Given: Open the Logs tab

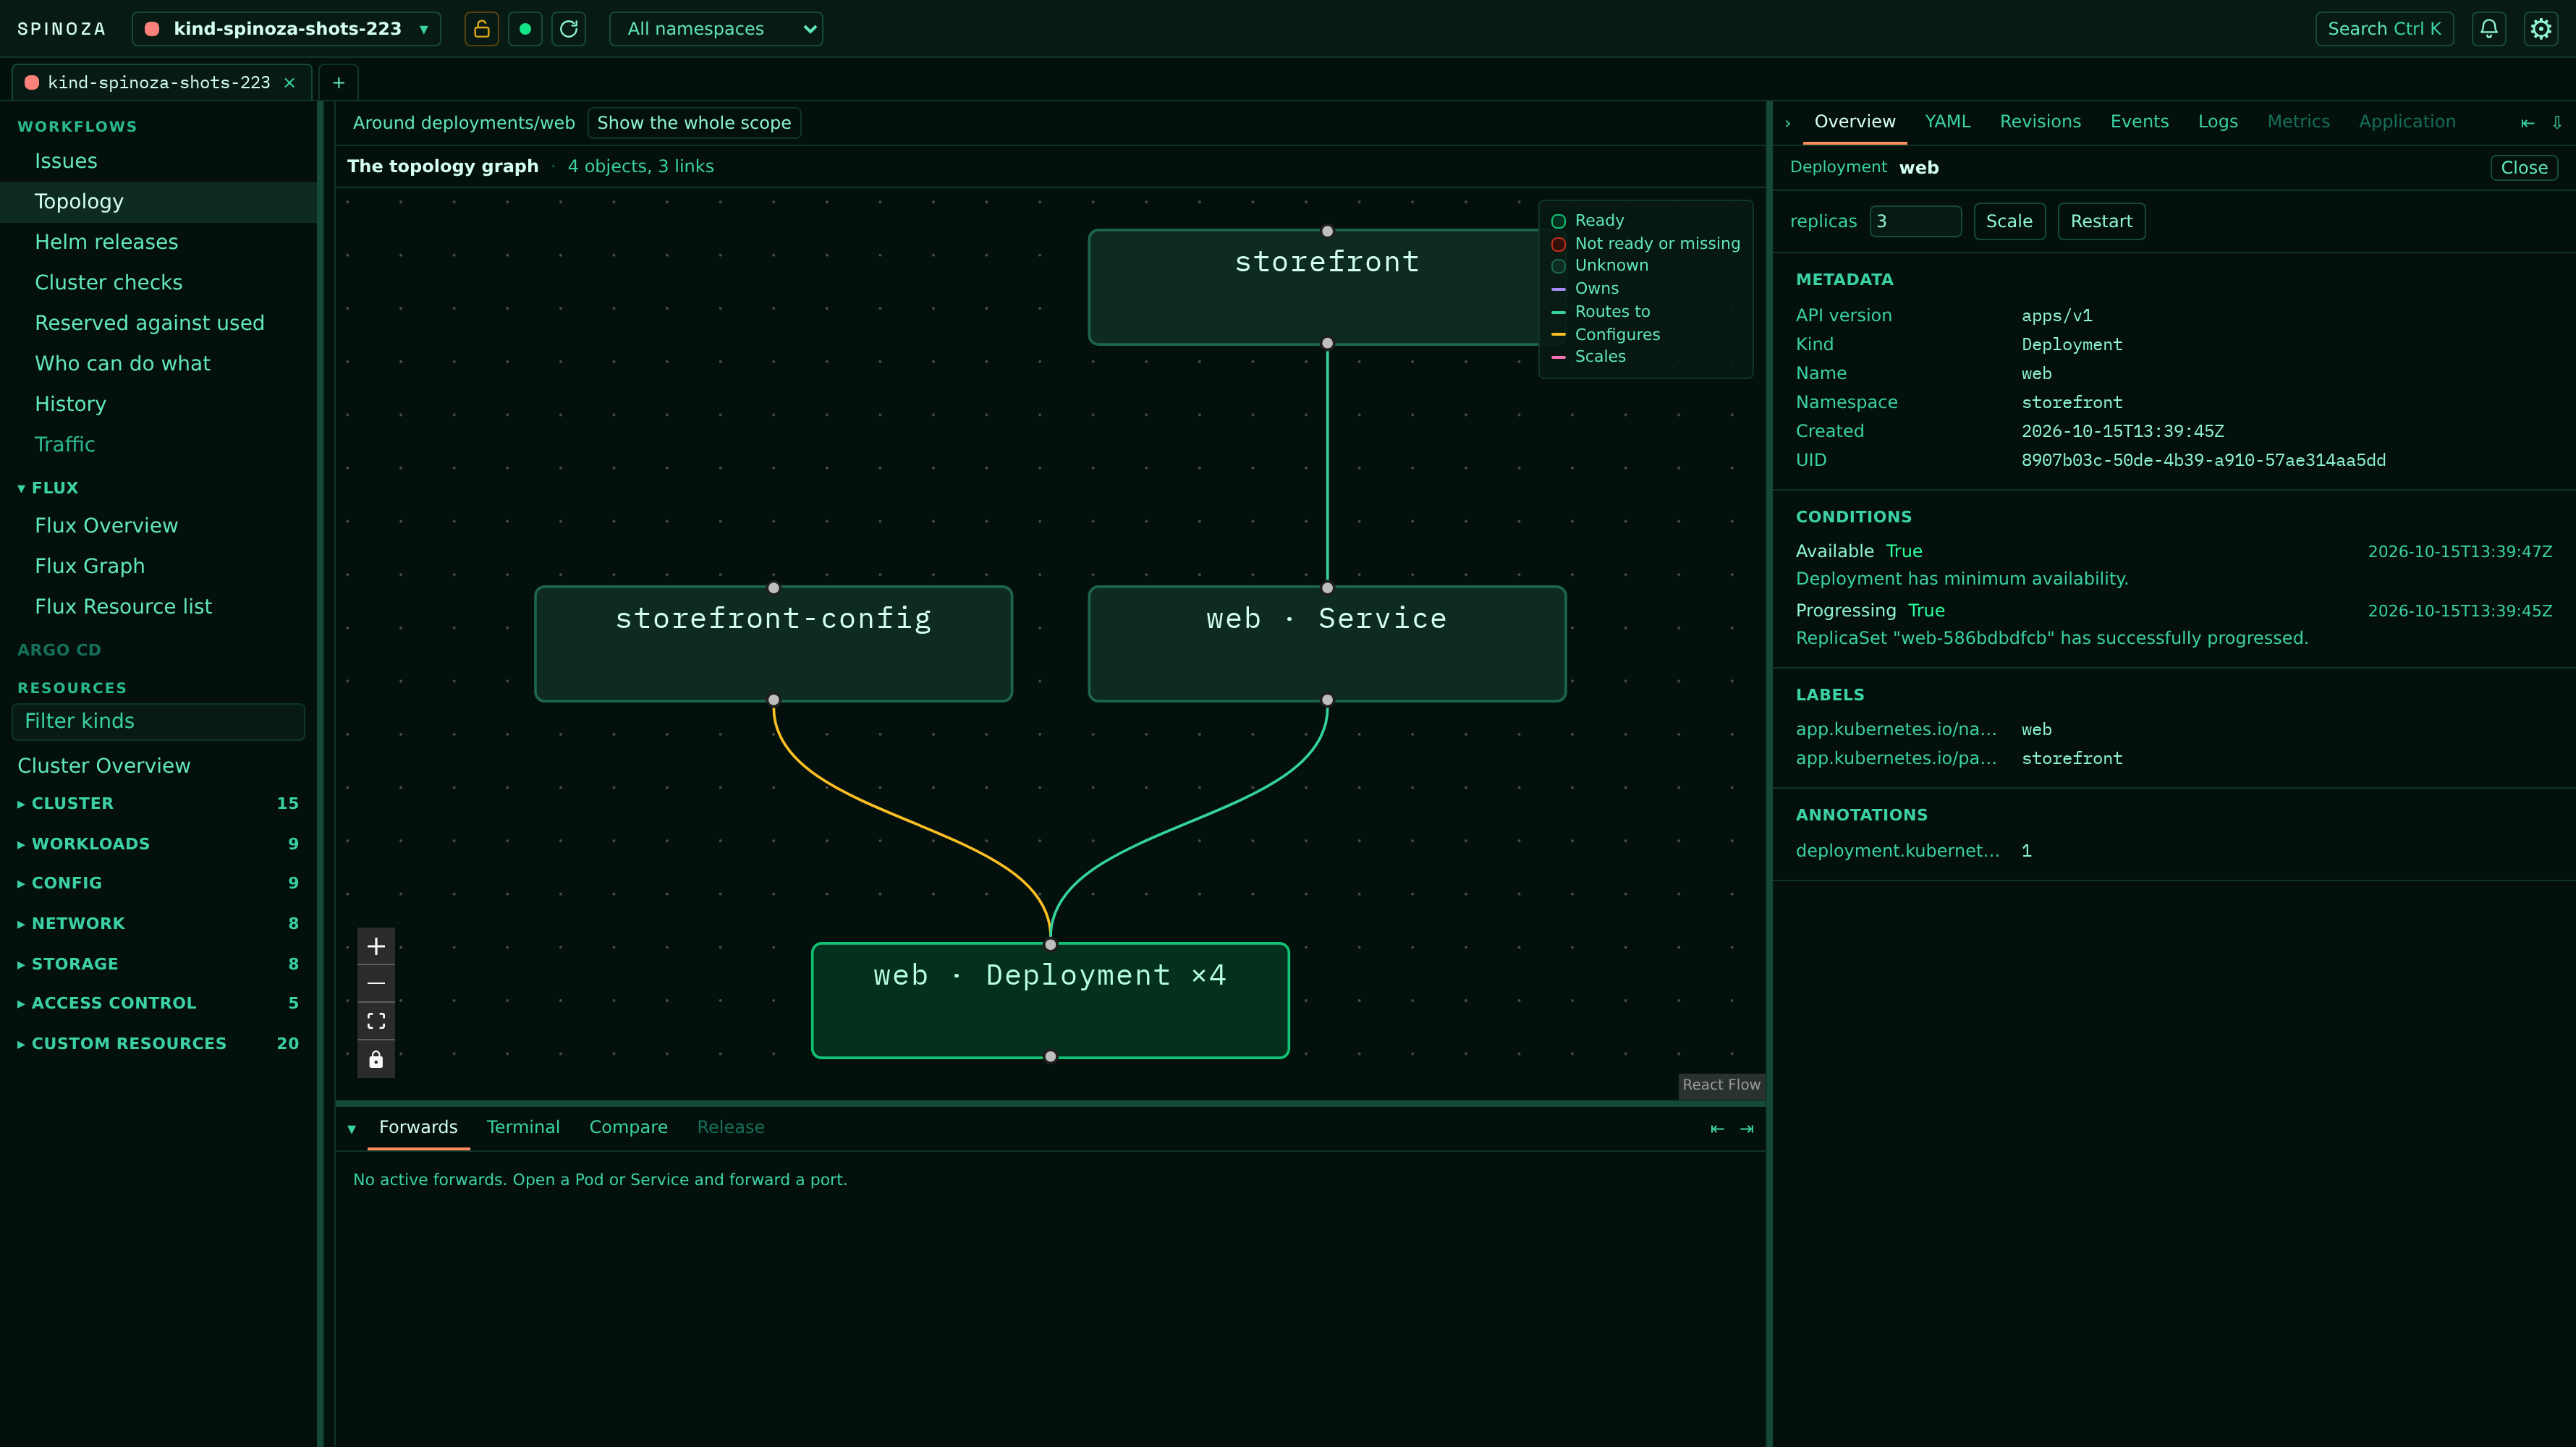Looking at the screenshot, I should pos(2218,121).
